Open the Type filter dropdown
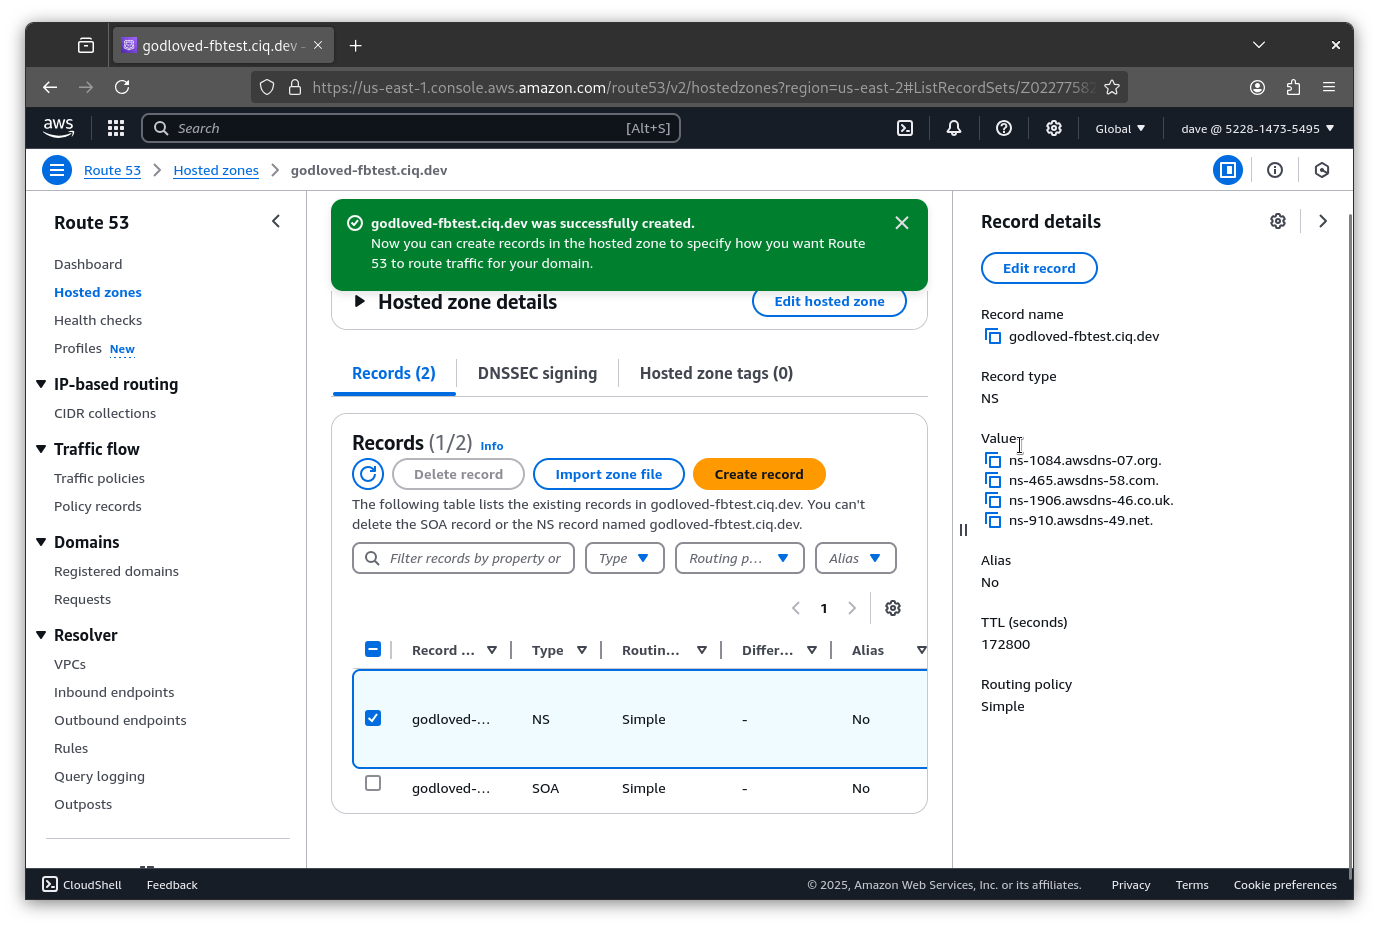 [625, 558]
